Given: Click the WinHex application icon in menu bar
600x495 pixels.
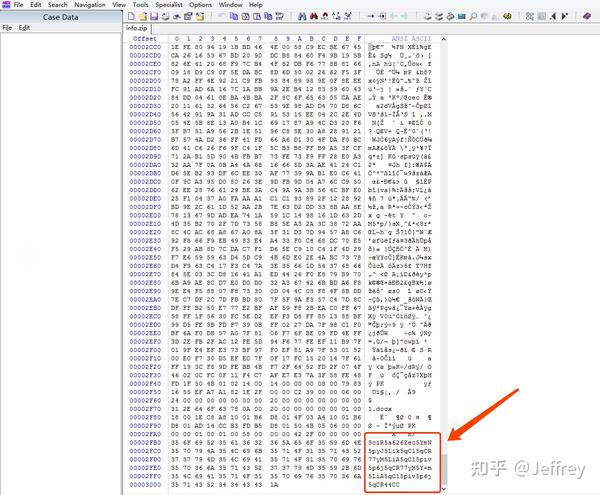Looking at the screenshot, I should point(6,5).
